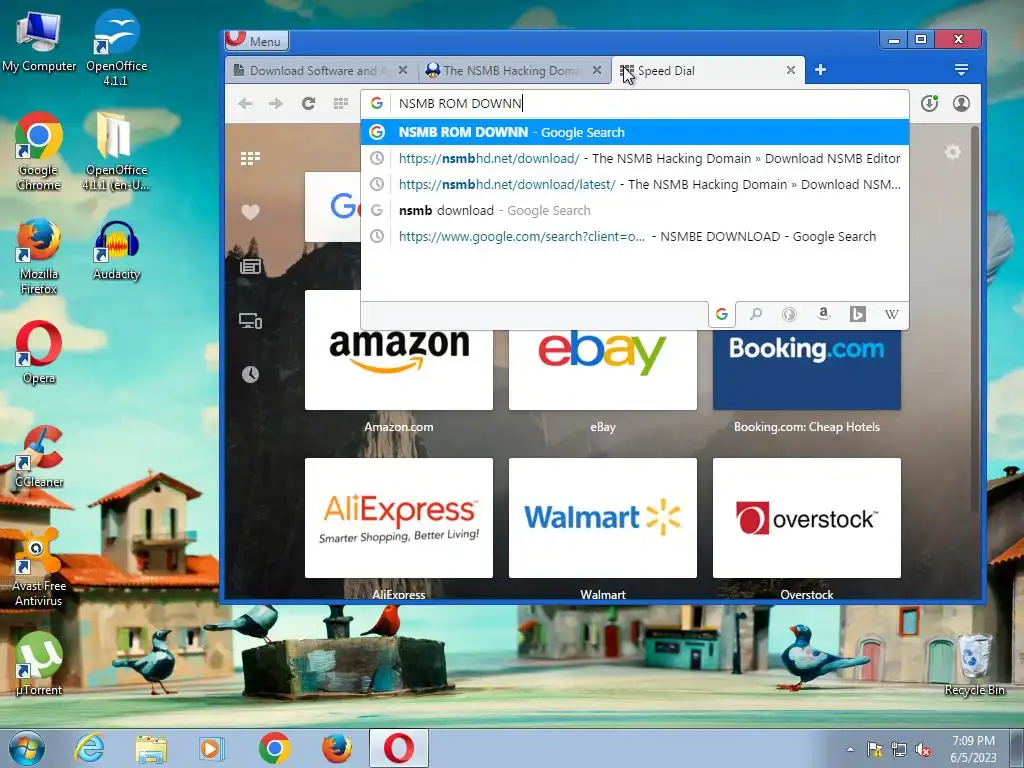Image resolution: width=1024 pixels, height=768 pixels.
Task: Open Speed Dial settings gear
Action: tap(953, 152)
